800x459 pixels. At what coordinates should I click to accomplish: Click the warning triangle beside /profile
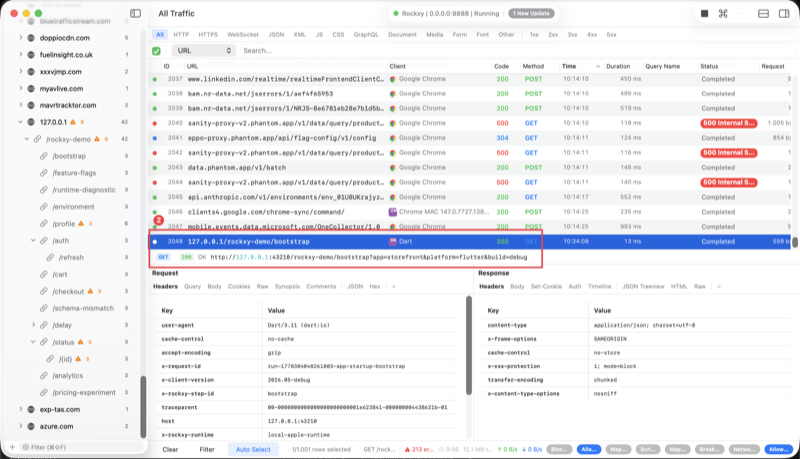[x=81, y=223]
